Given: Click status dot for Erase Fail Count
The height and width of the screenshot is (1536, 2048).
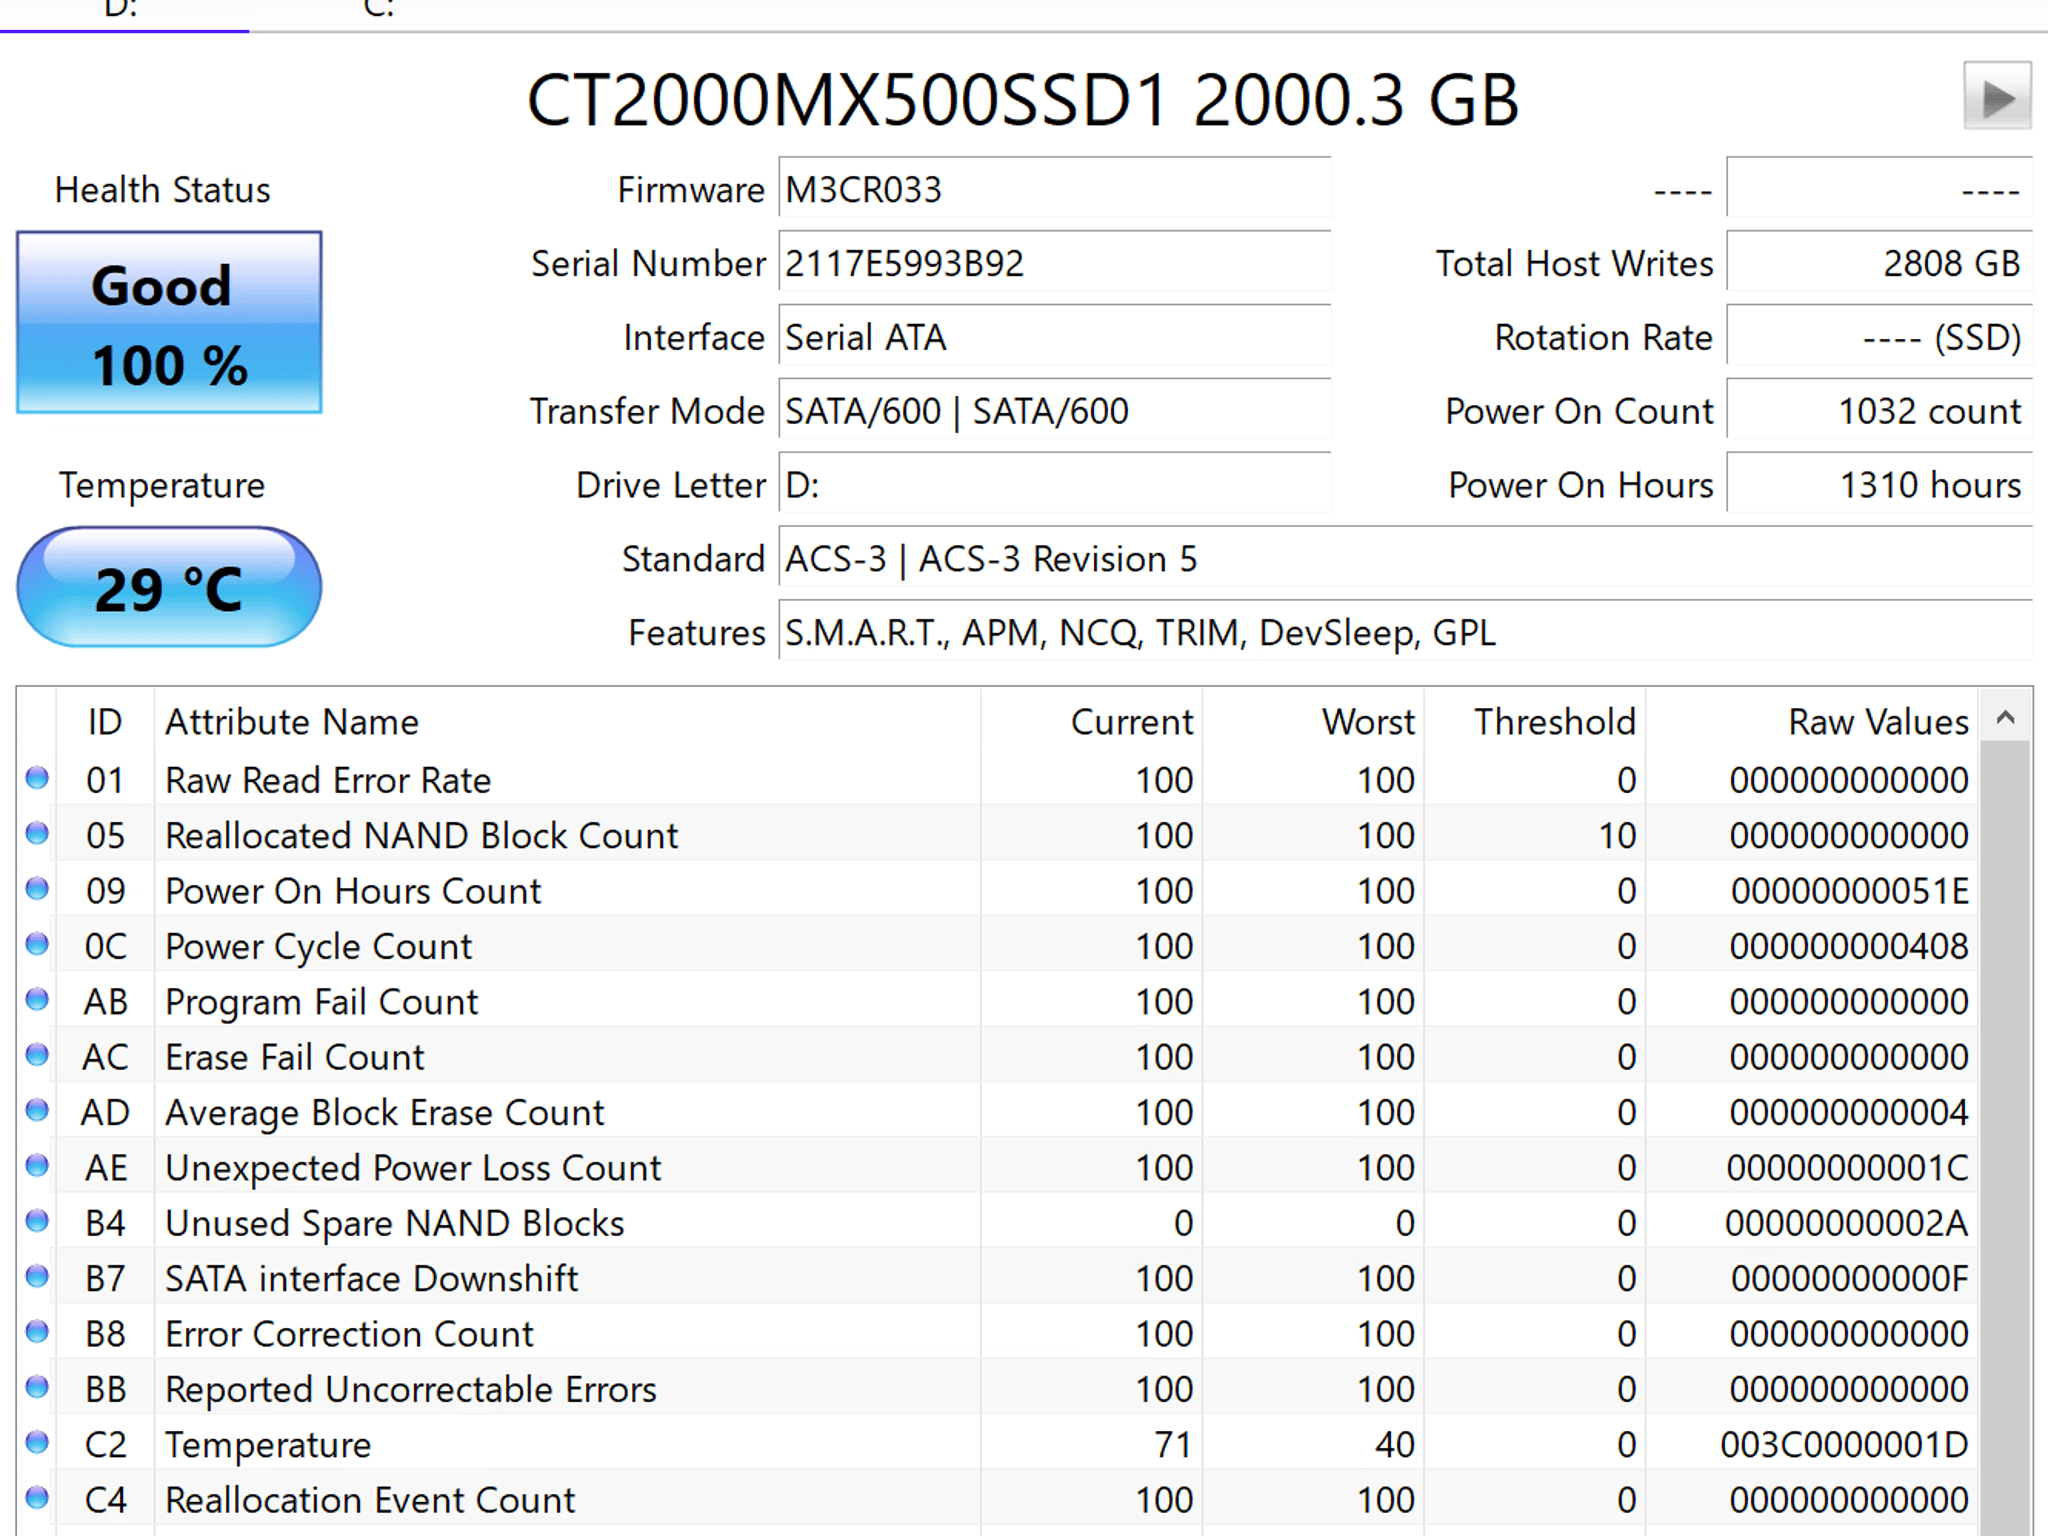Looking at the screenshot, I should click(x=37, y=1055).
